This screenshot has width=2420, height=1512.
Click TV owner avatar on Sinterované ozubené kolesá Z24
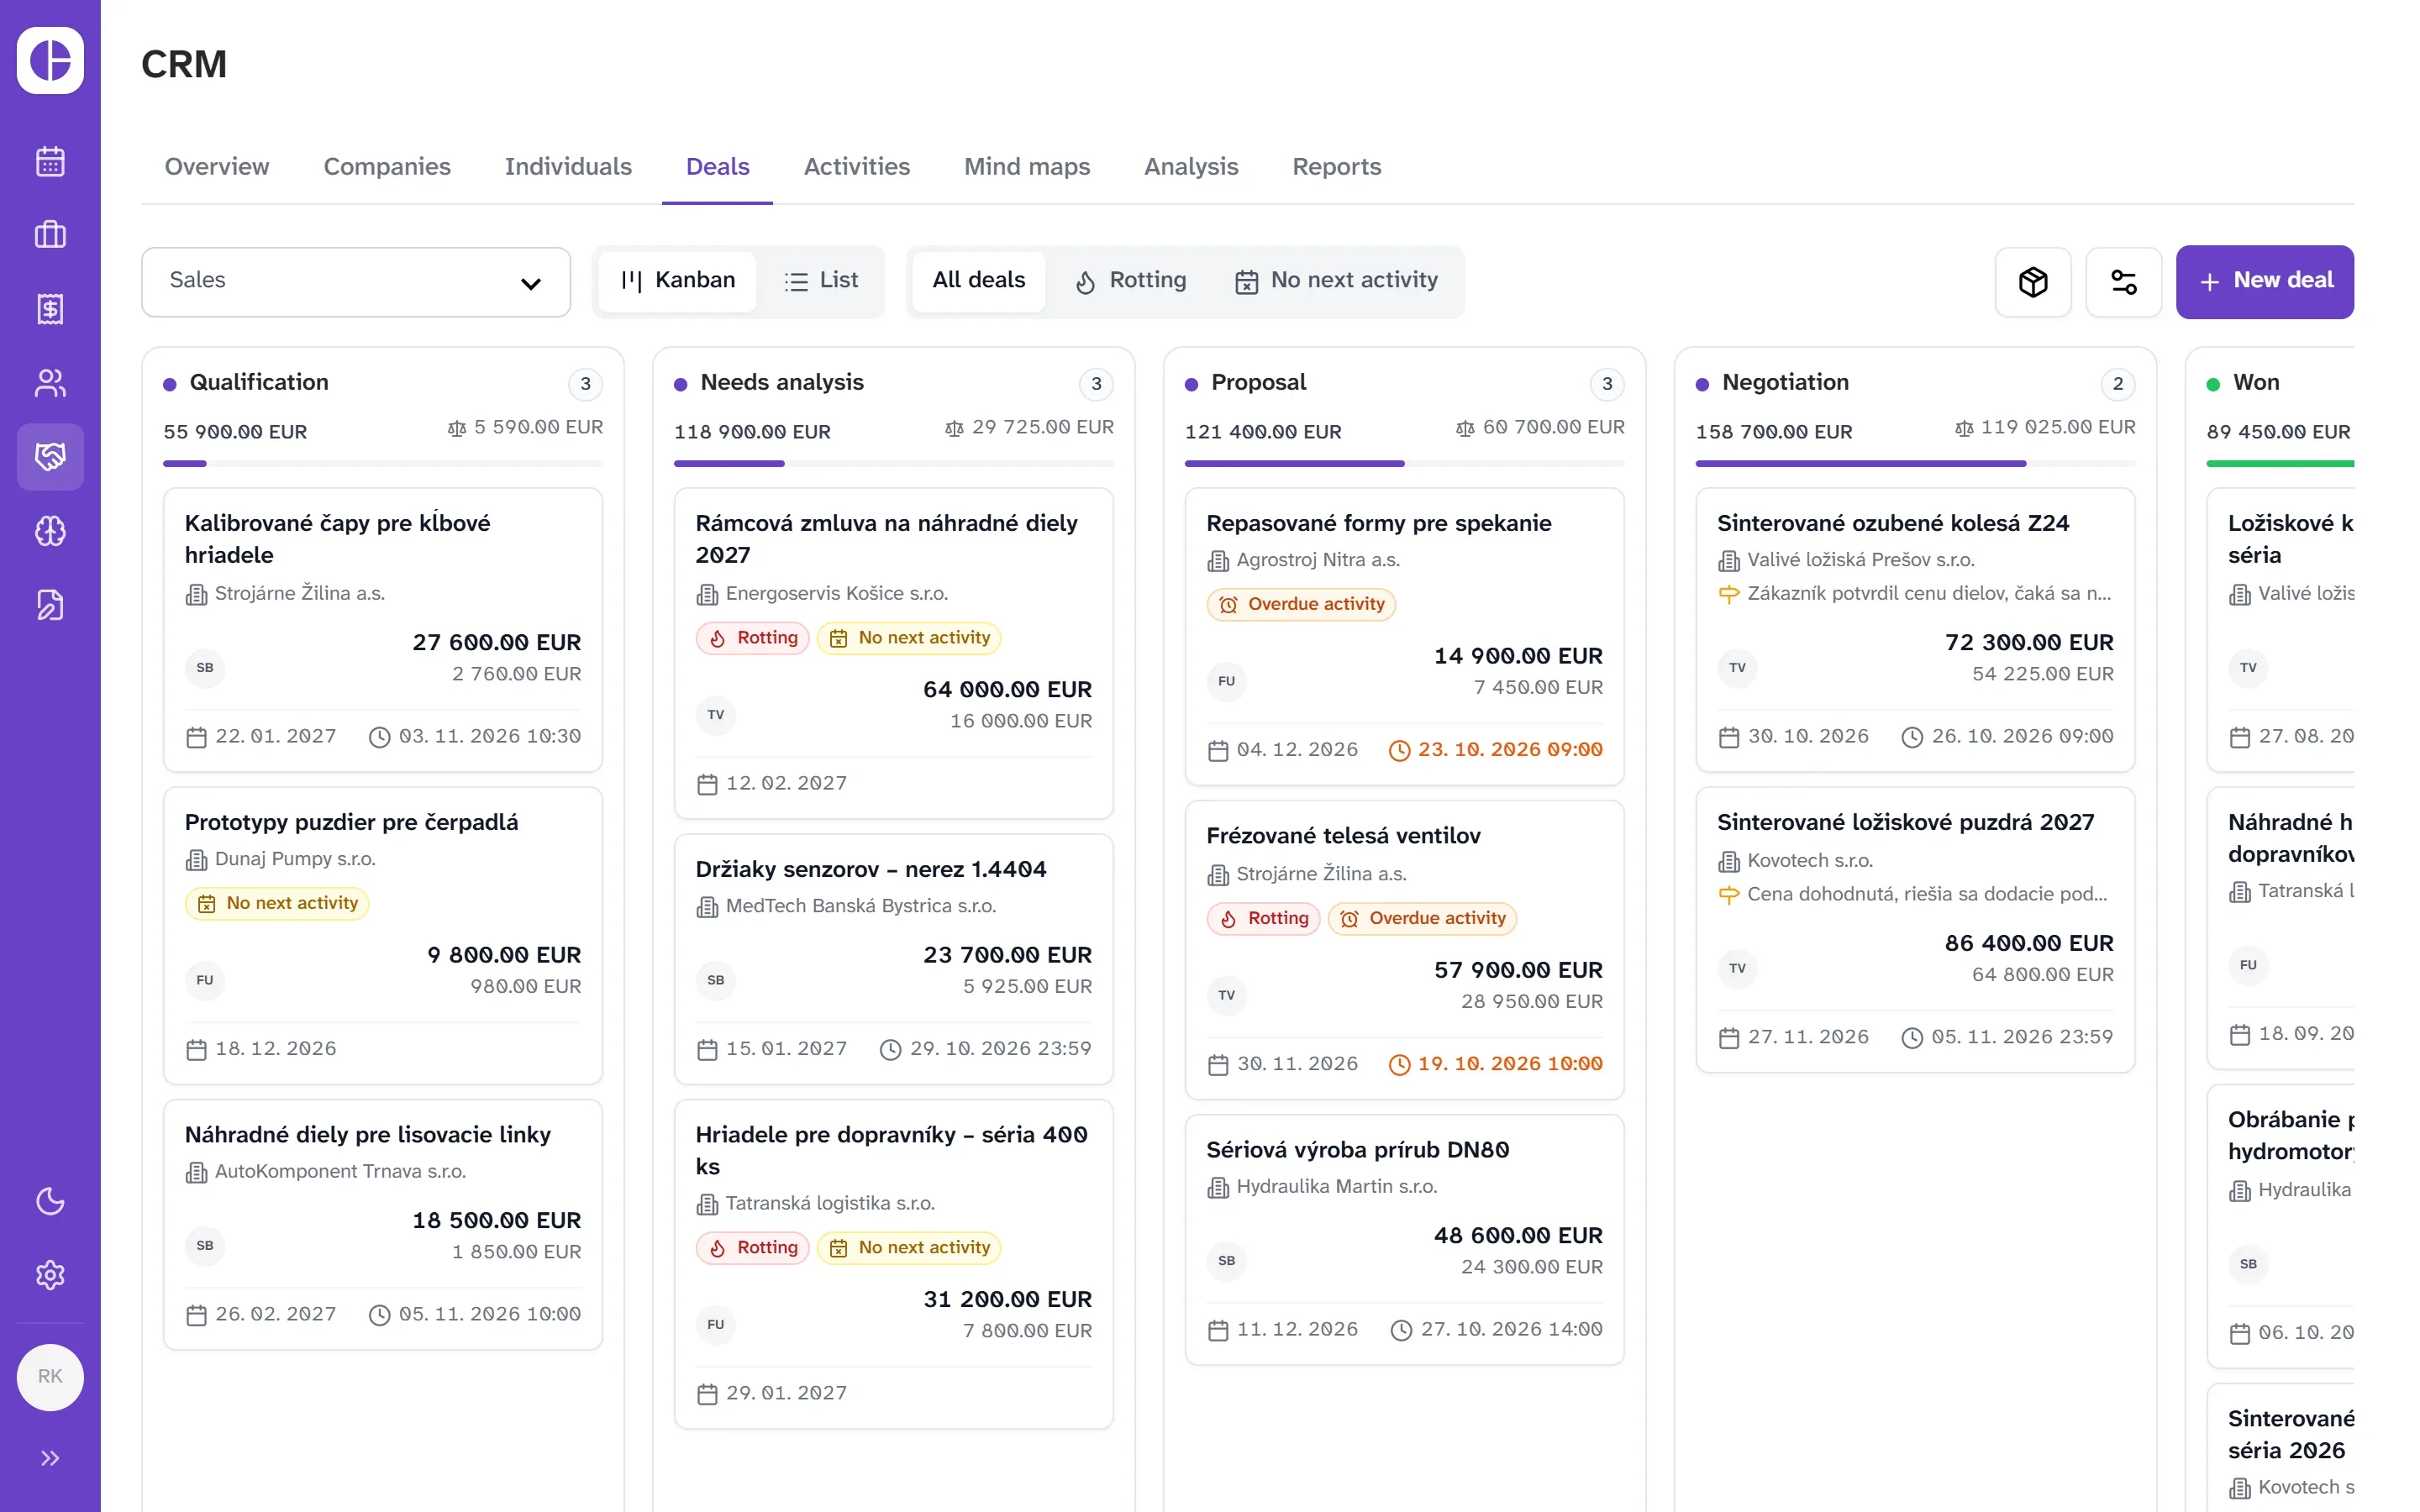click(1738, 668)
